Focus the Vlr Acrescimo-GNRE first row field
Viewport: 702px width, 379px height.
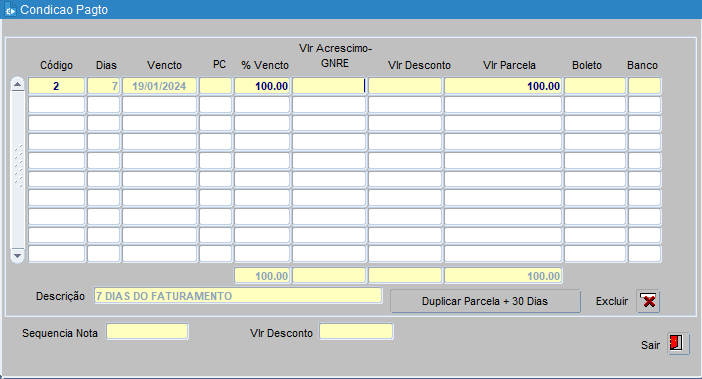pyautogui.click(x=329, y=86)
